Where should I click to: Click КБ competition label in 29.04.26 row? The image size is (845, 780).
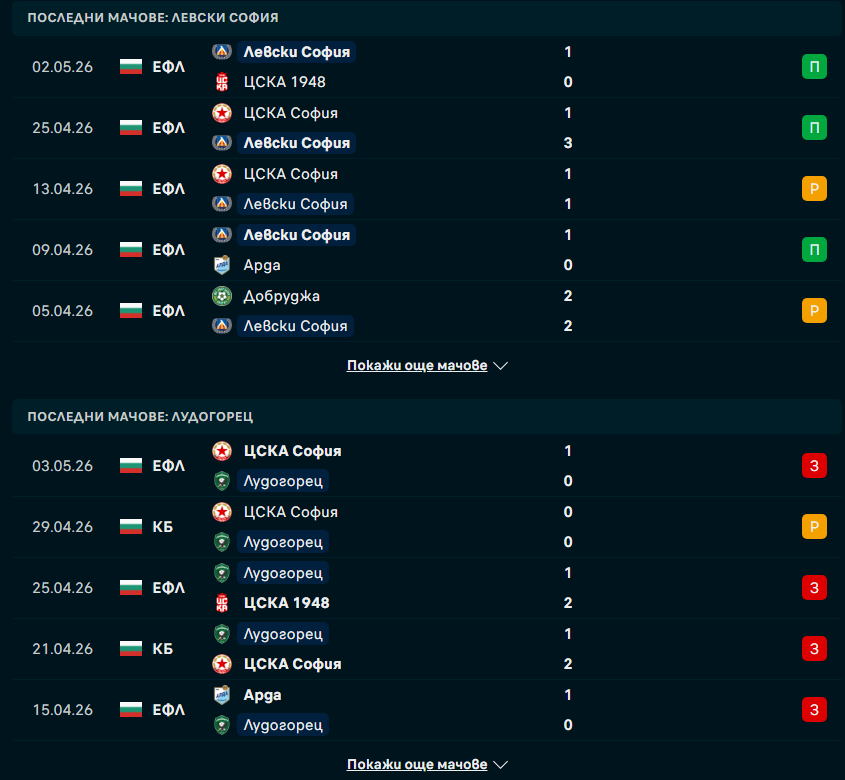[x=163, y=527]
